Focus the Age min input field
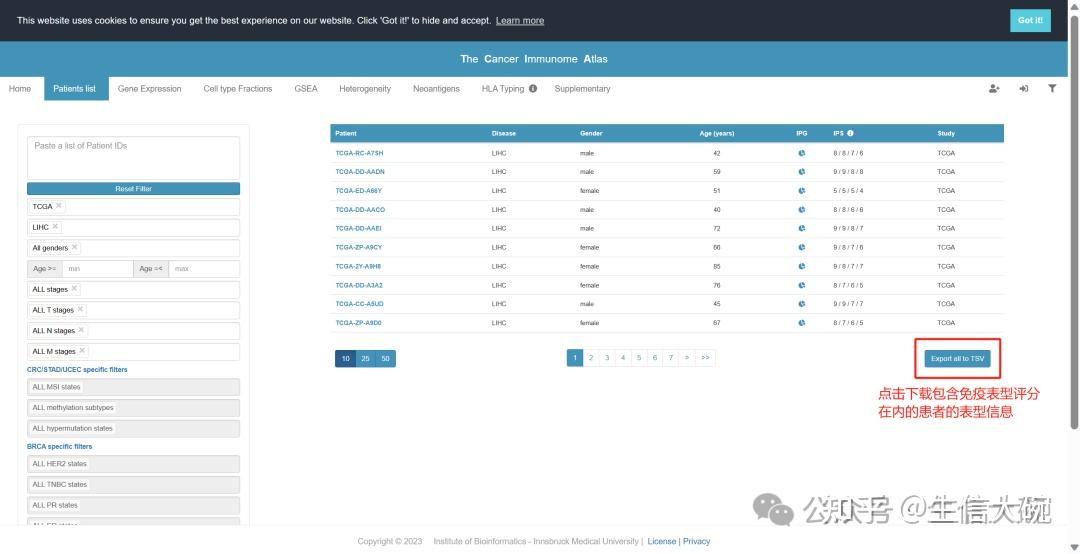Screen dimensions: 1080x554 click(x=97, y=269)
